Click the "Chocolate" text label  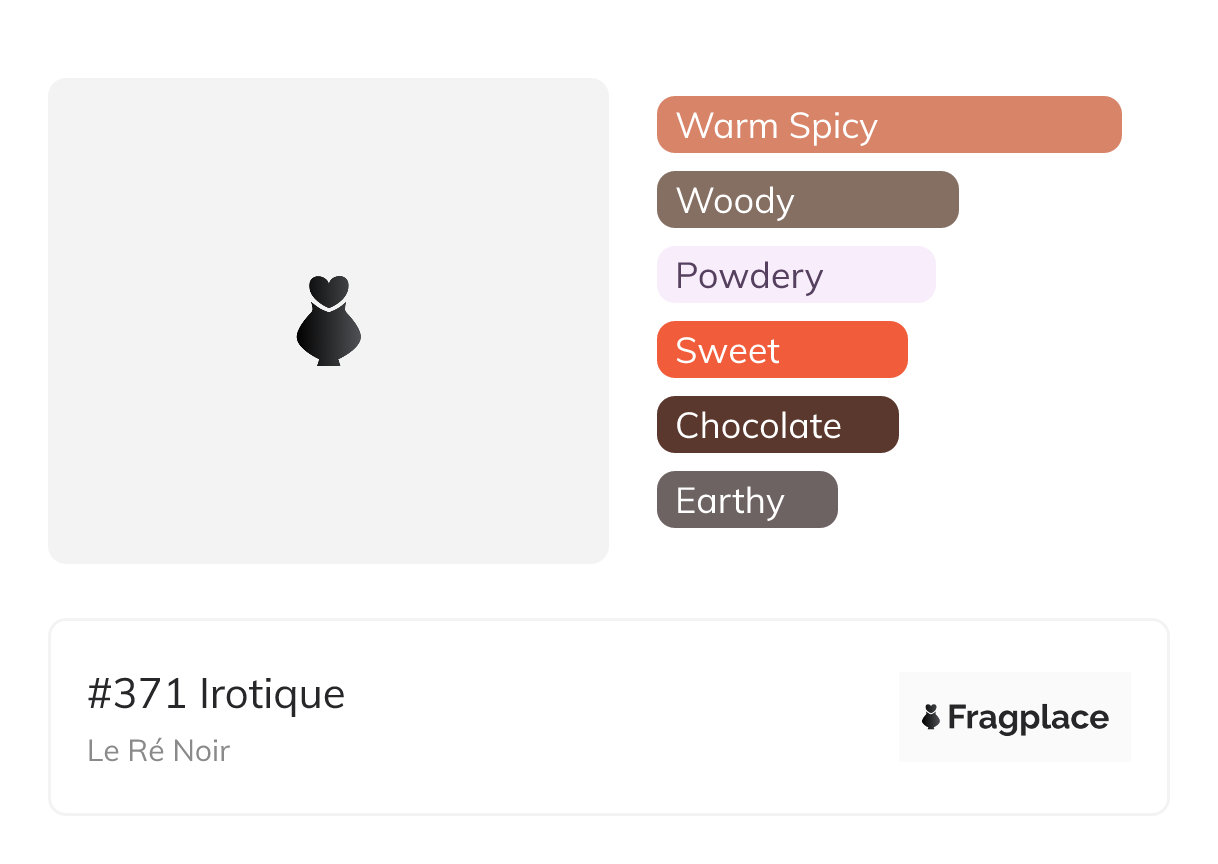coord(758,426)
